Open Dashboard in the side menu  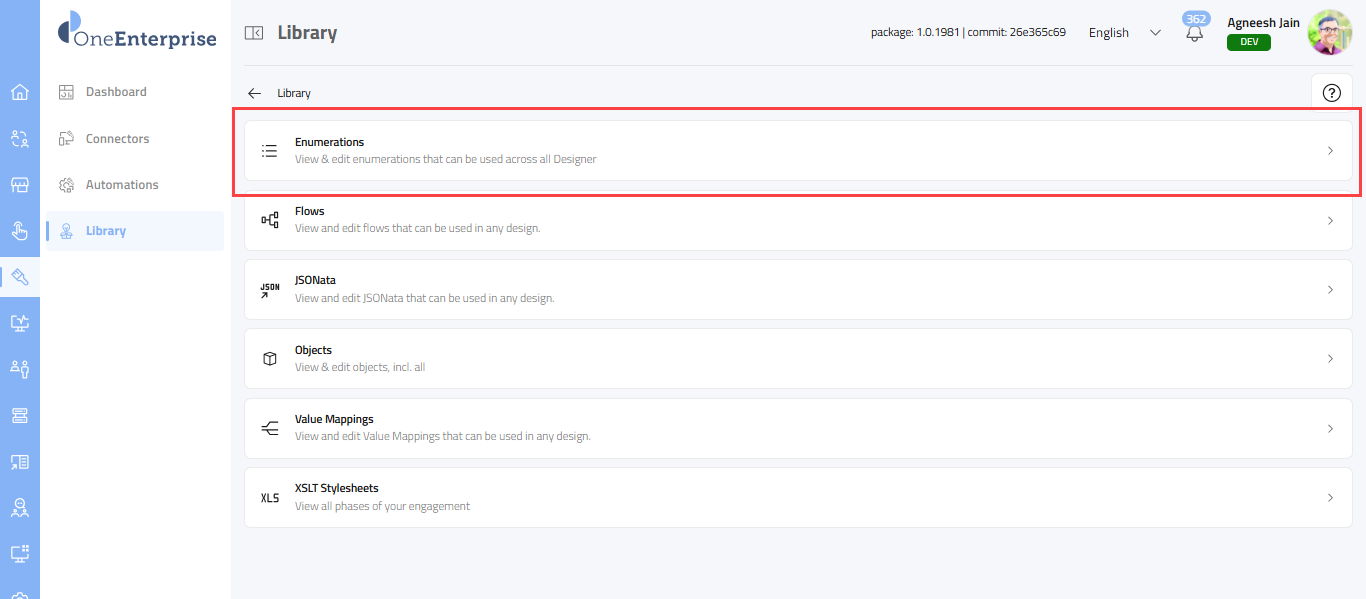116,92
